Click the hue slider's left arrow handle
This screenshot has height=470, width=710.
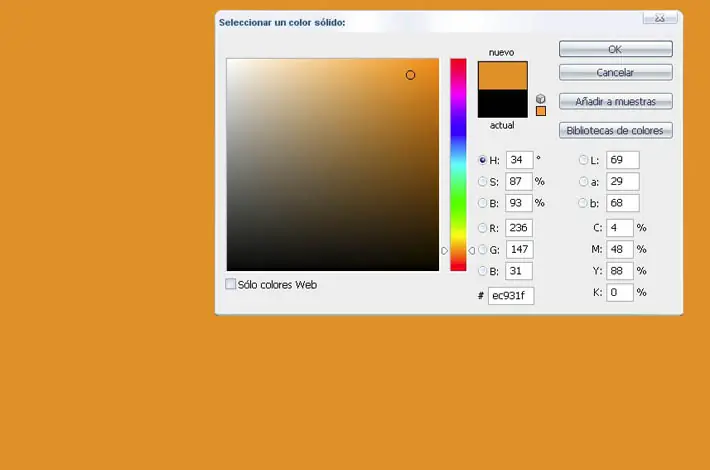pos(444,250)
